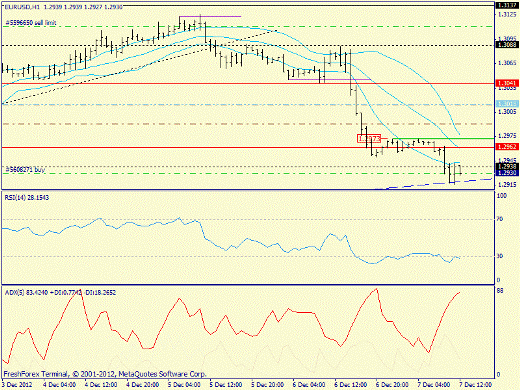
Task: Select the '#5596650 sell limit' order label
Action: [x=31, y=23]
